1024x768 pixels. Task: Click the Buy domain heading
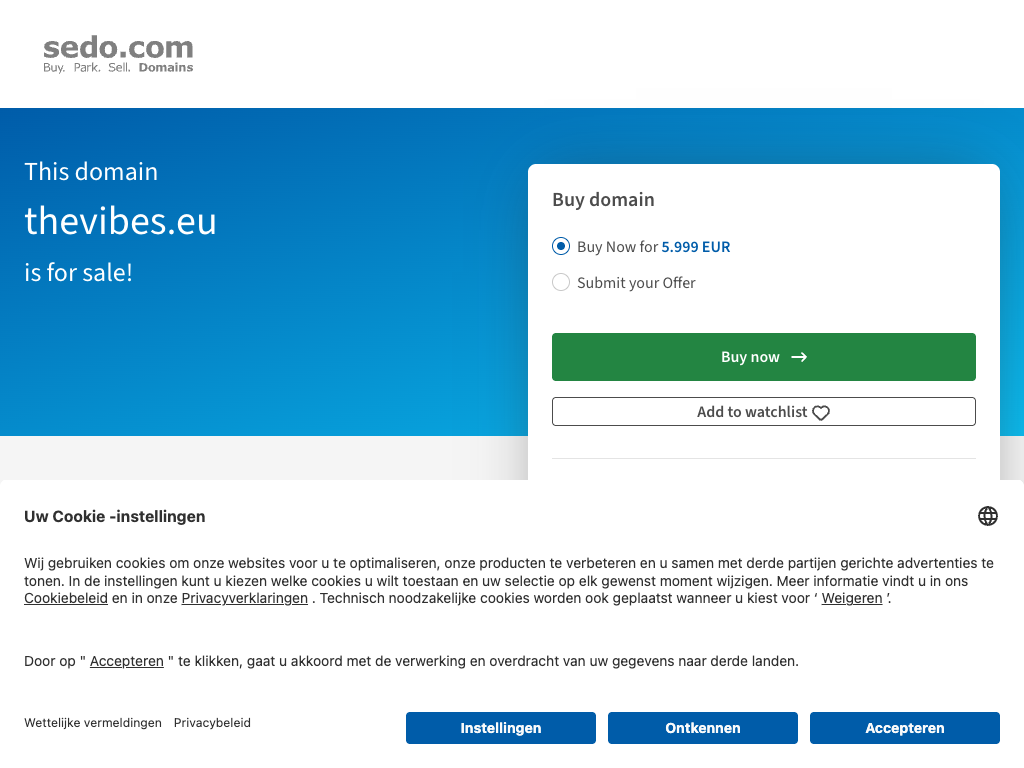click(x=603, y=200)
